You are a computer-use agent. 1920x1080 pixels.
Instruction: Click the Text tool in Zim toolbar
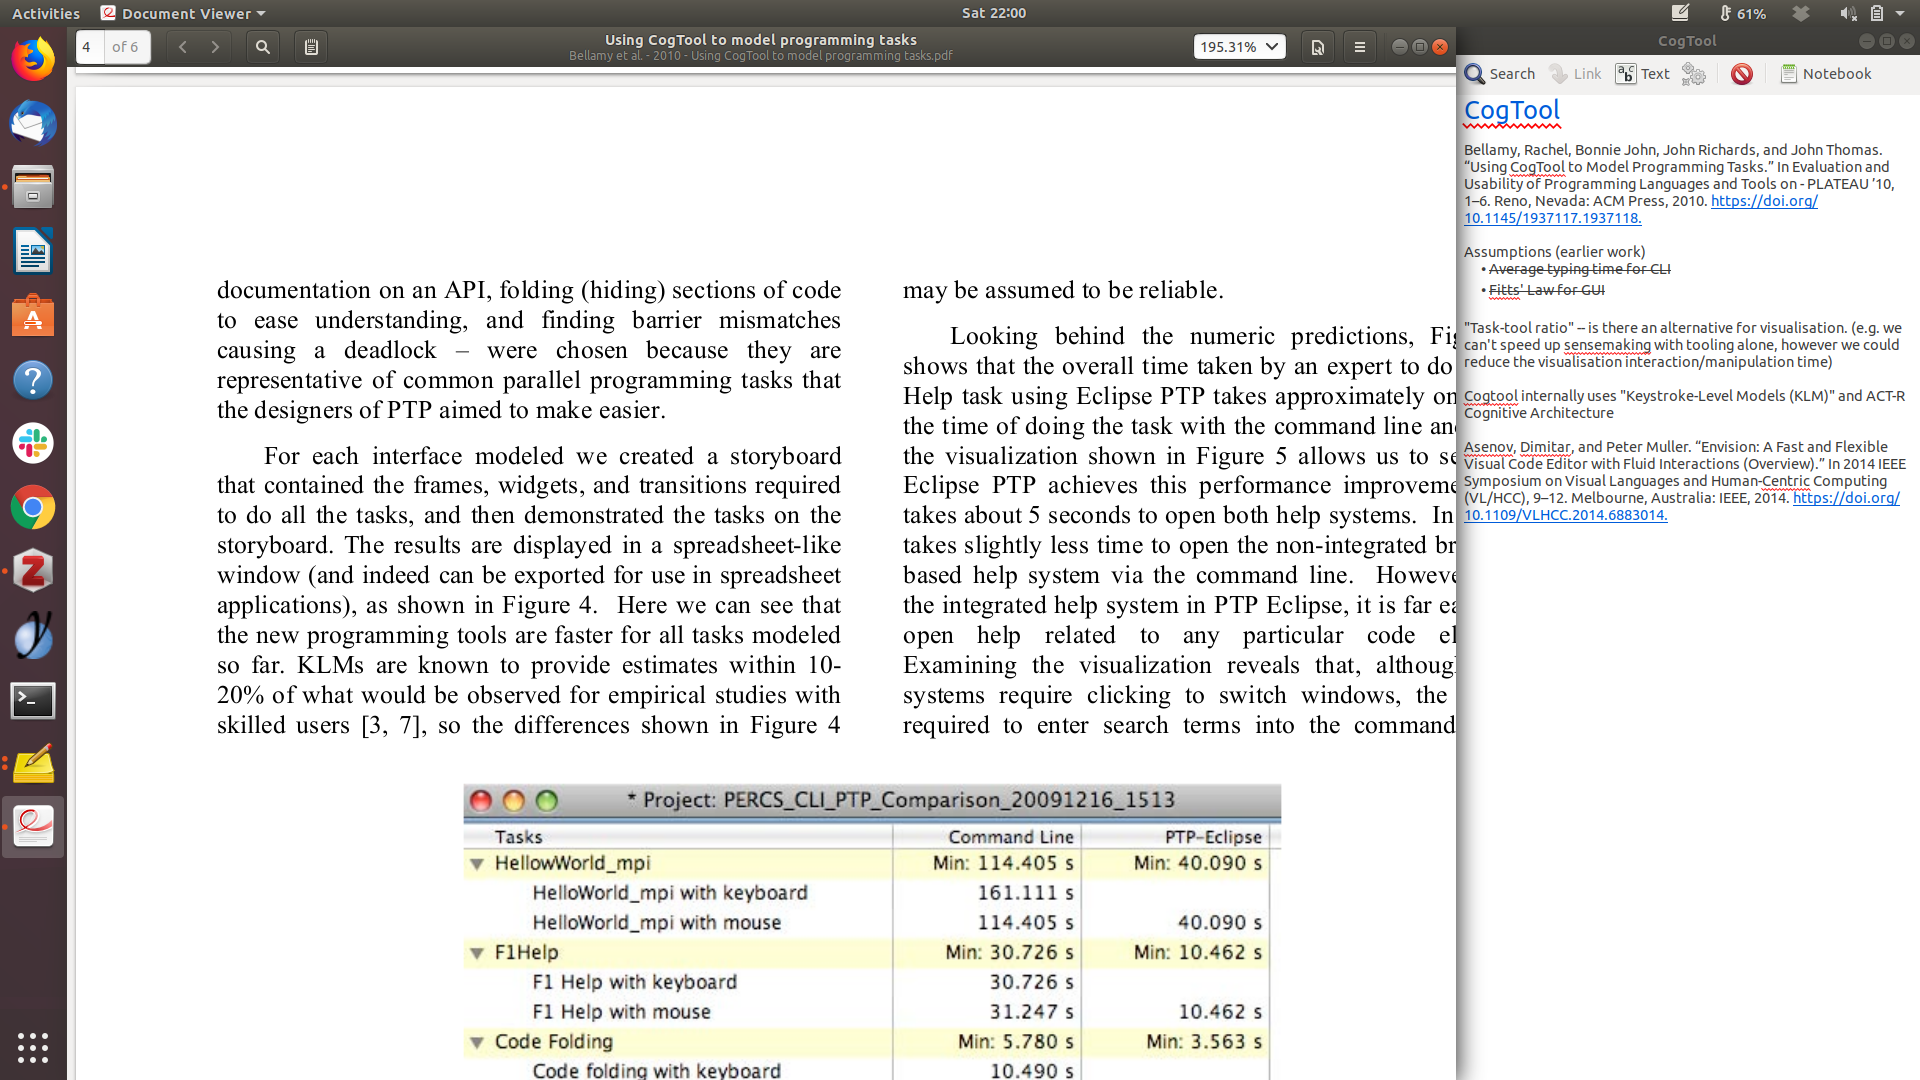click(x=1643, y=74)
